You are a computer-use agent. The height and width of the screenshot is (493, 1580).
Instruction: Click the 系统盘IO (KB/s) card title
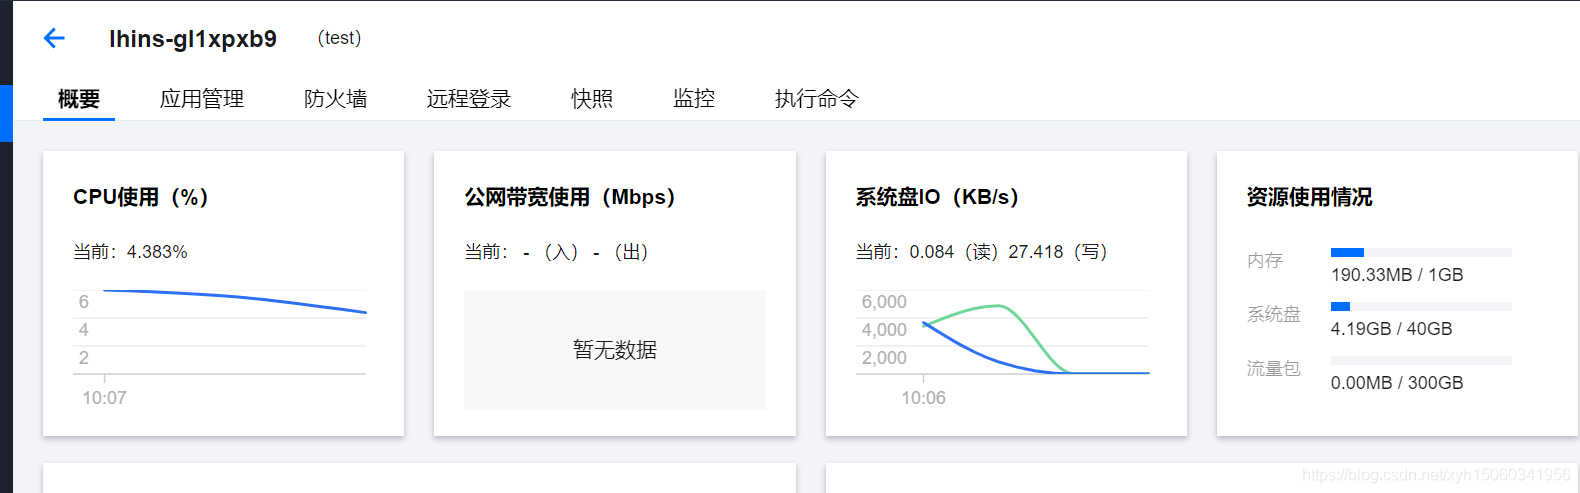tap(937, 197)
